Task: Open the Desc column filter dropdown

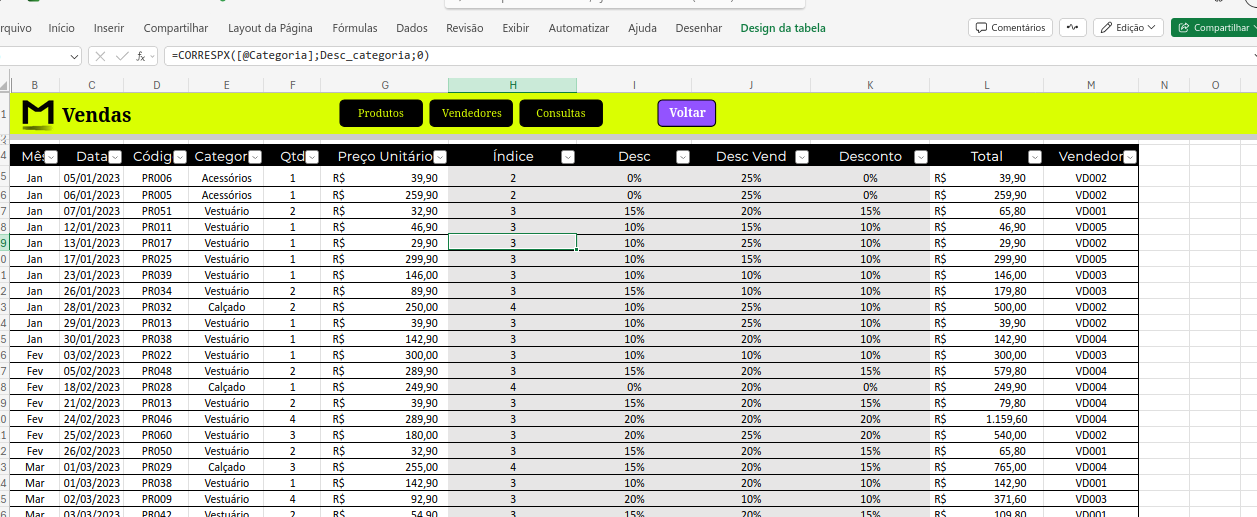Action: 683,157
